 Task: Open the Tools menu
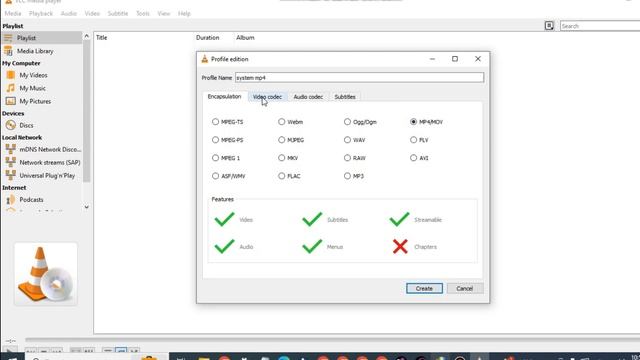[x=143, y=13]
